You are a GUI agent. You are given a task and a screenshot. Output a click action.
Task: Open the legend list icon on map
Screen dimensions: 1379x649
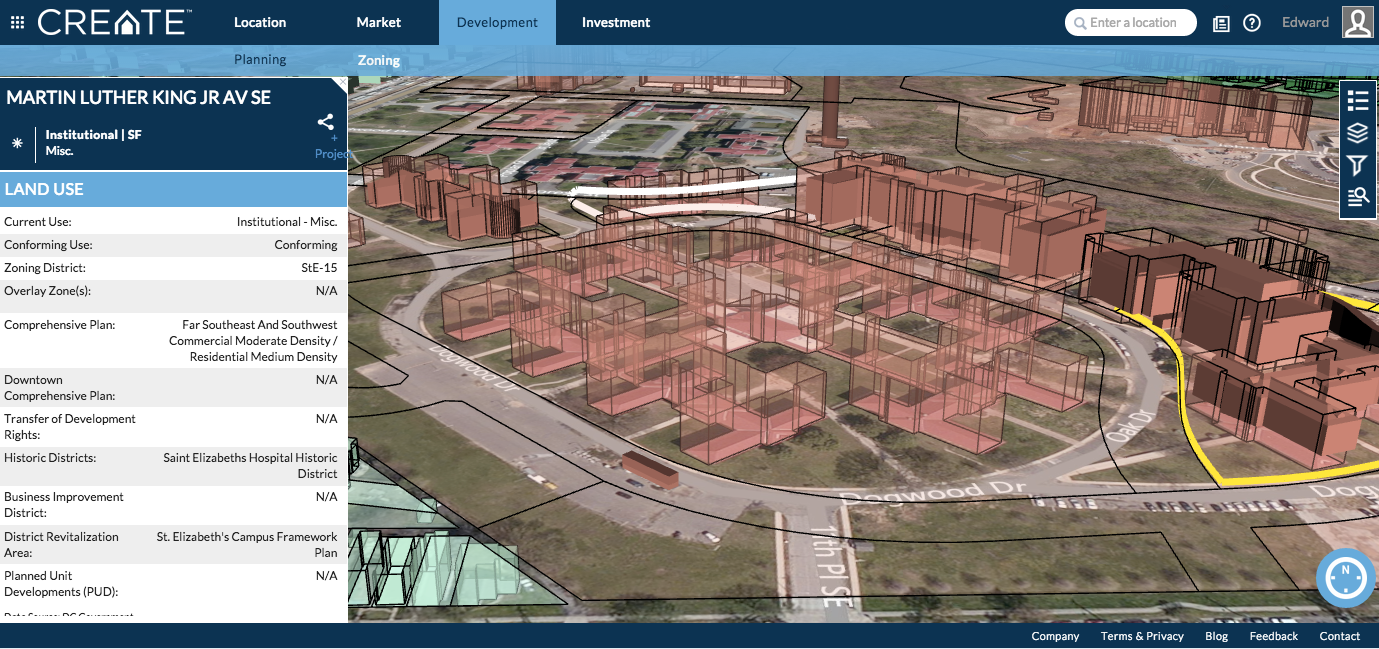pos(1357,100)
